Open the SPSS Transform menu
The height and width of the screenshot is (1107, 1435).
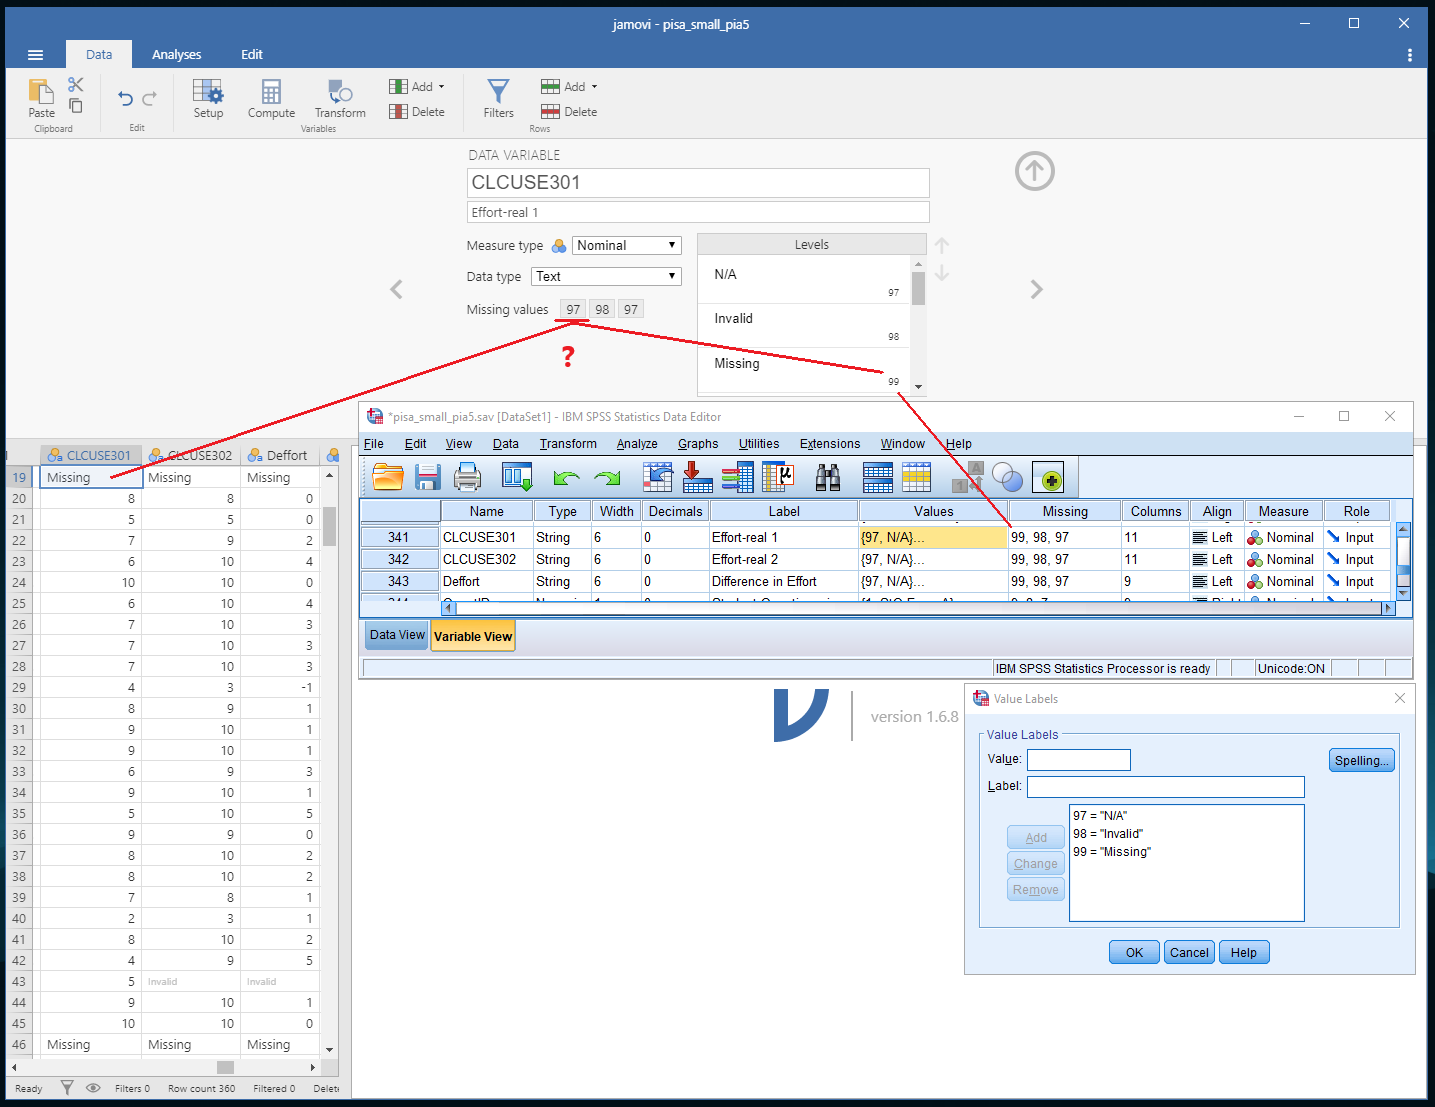(x=568, y=443)
